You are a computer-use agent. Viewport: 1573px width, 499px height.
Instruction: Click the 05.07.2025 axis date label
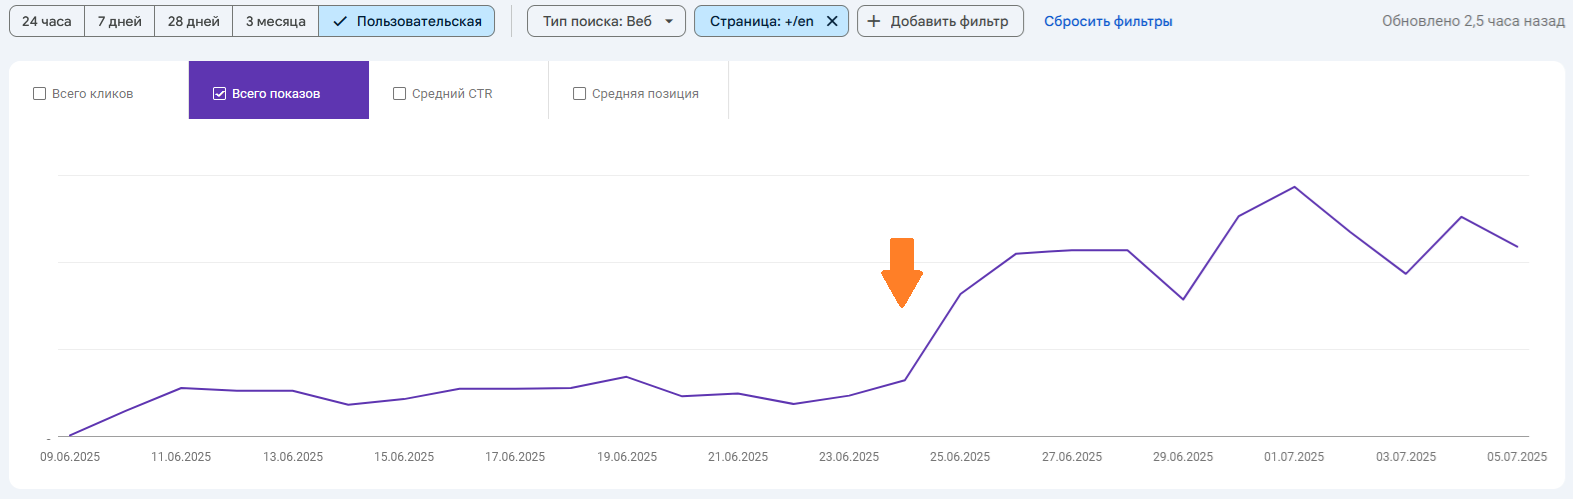click(x=1517, y=457)
